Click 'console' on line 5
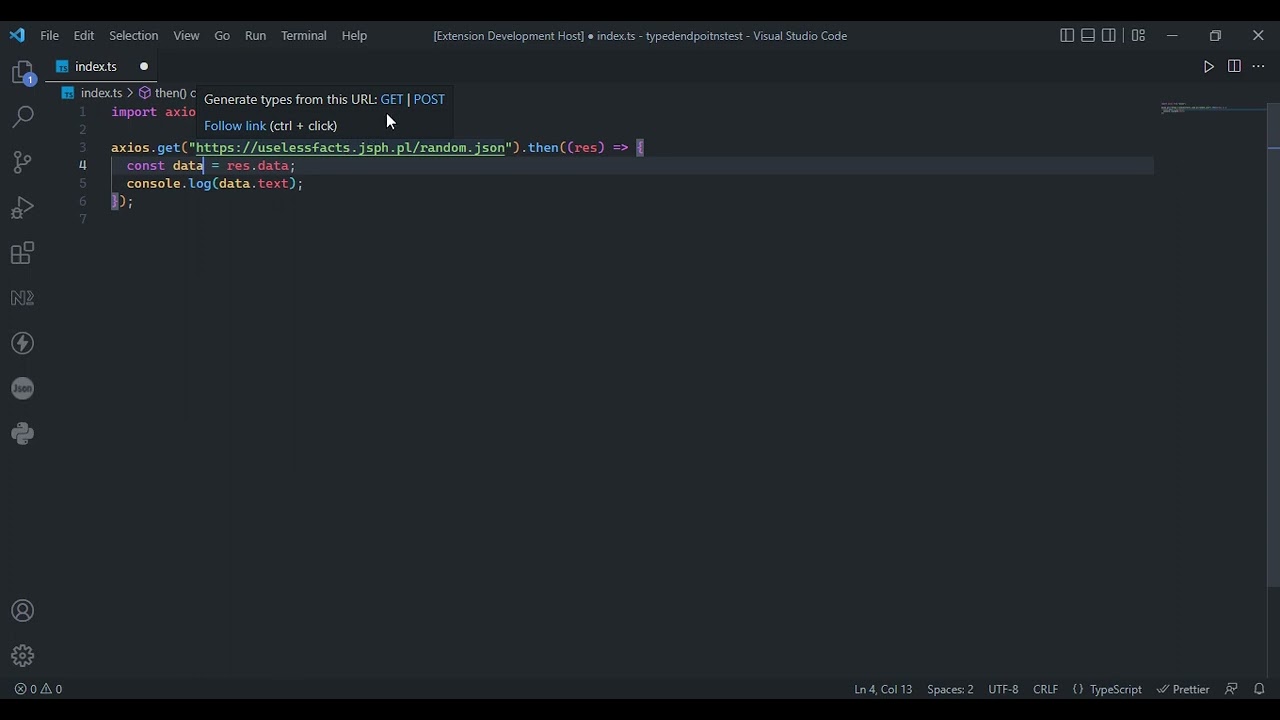Screen dimensions: 1280x720 coord(154,183)
